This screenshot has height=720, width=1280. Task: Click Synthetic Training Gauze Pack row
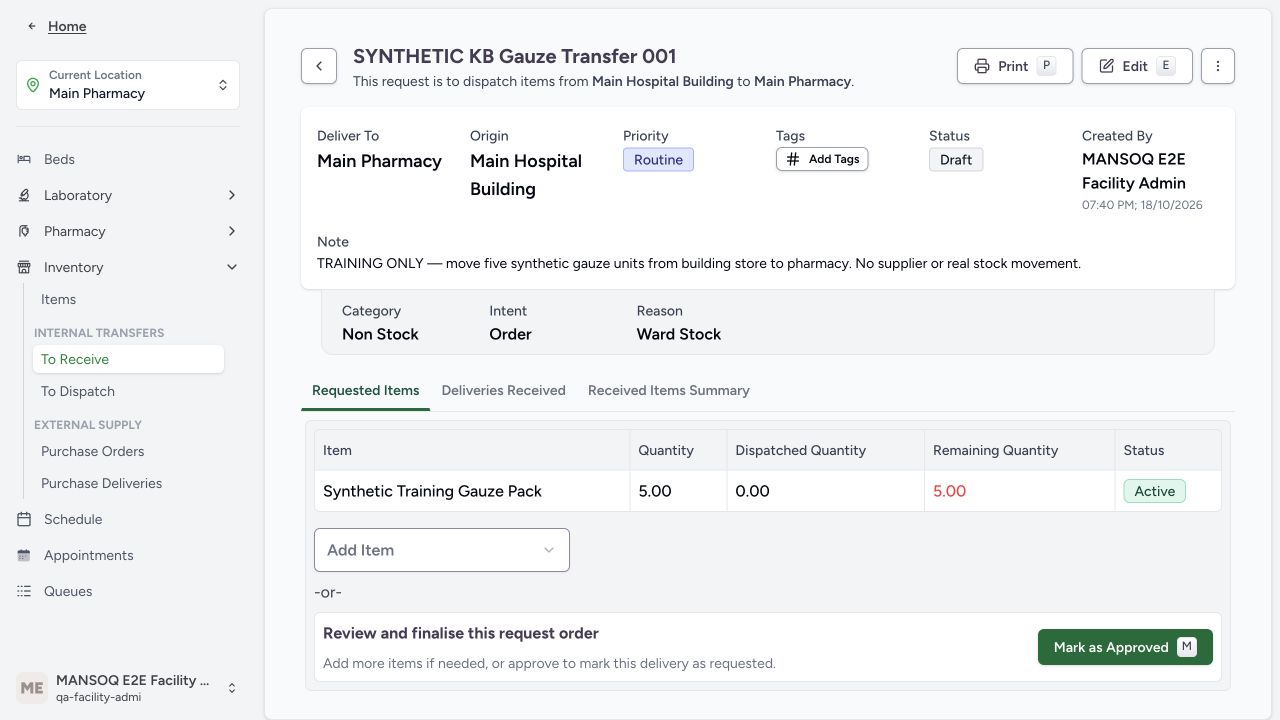[x=768, y=491]
